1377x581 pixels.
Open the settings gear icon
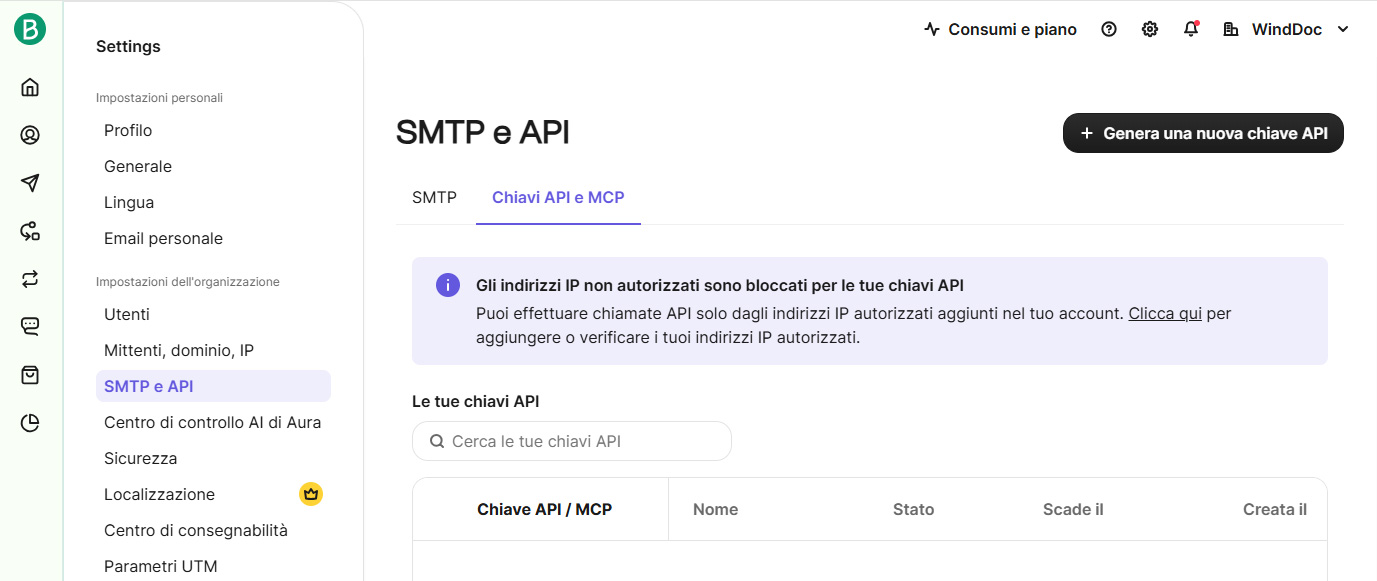1150,30
